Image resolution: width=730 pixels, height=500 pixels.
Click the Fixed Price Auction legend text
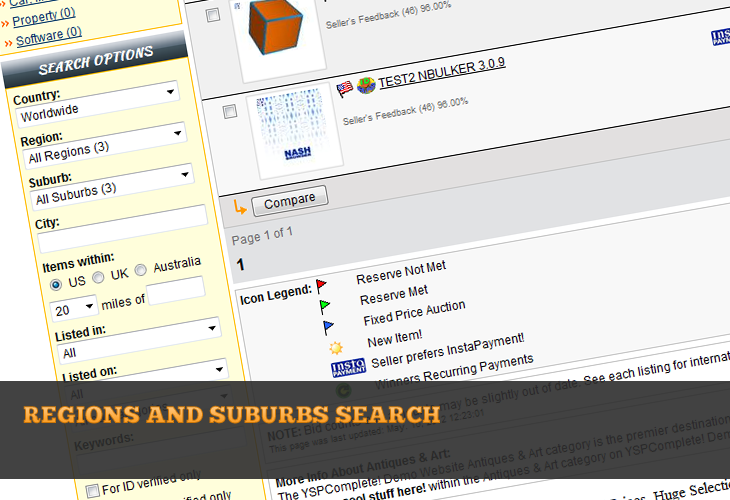[x=414, y=313]
